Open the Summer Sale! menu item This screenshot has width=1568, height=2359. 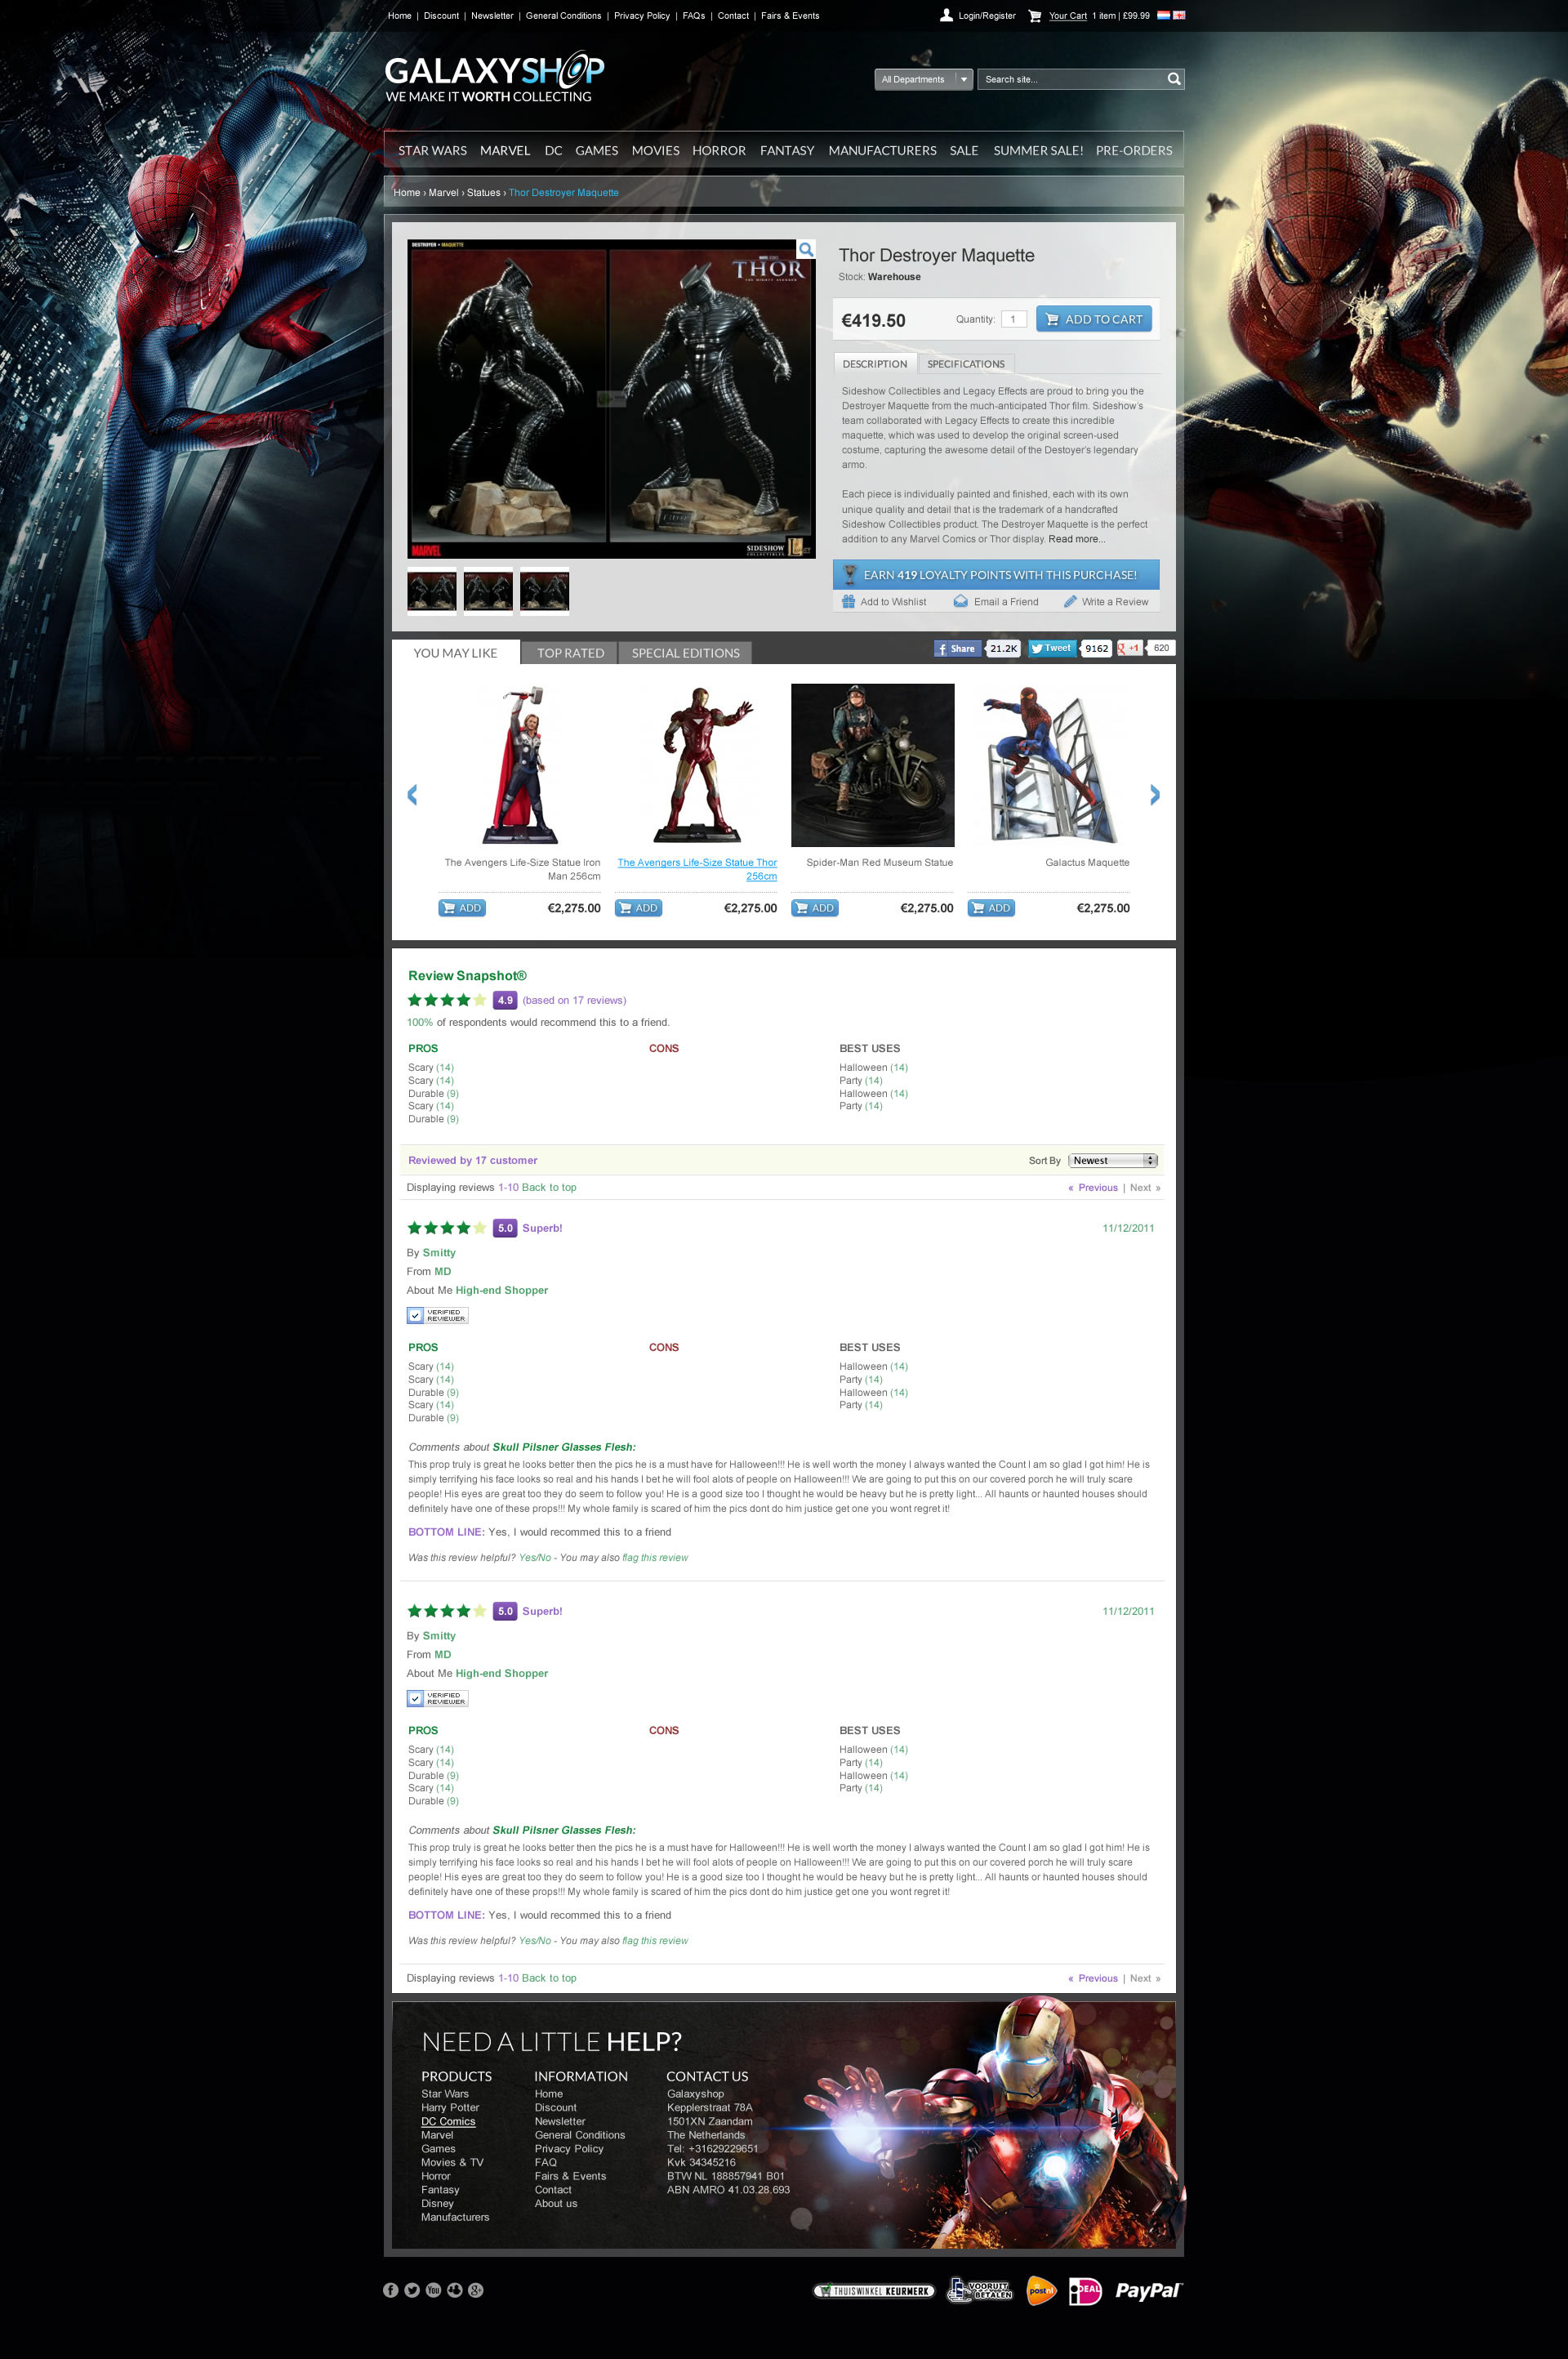pos(1038,151)
